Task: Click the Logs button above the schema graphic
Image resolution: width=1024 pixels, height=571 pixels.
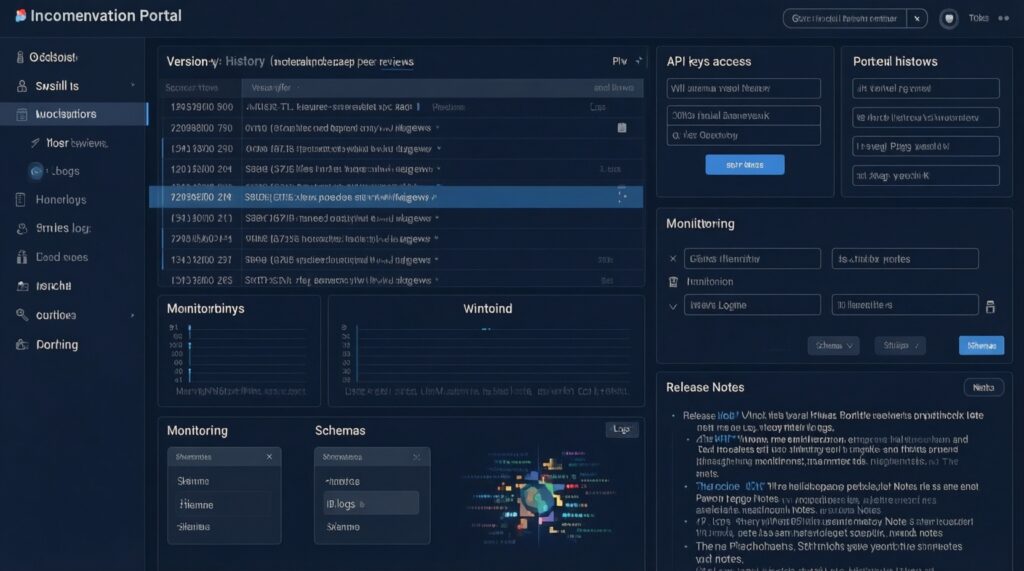Action: (x=621, y=430)
